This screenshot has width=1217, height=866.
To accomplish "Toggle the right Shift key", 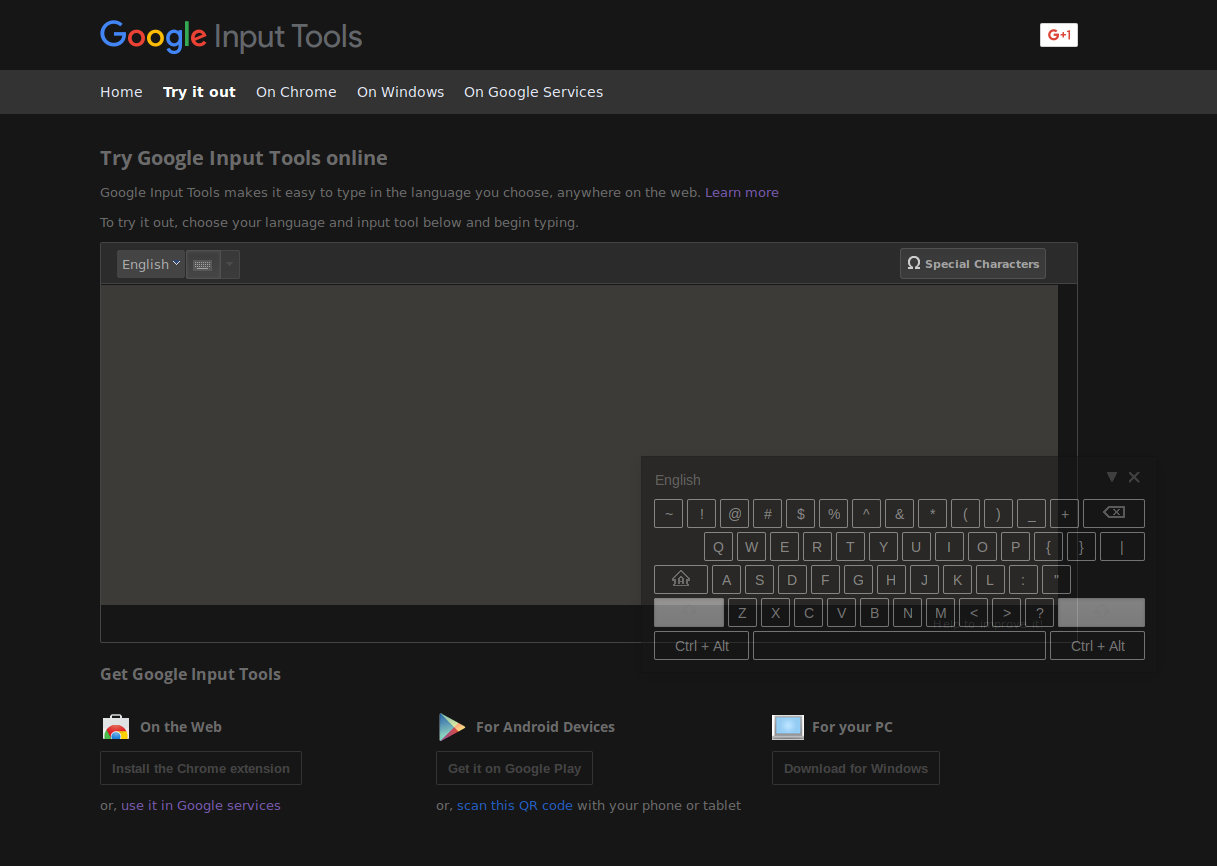I will coord(1101,612).
